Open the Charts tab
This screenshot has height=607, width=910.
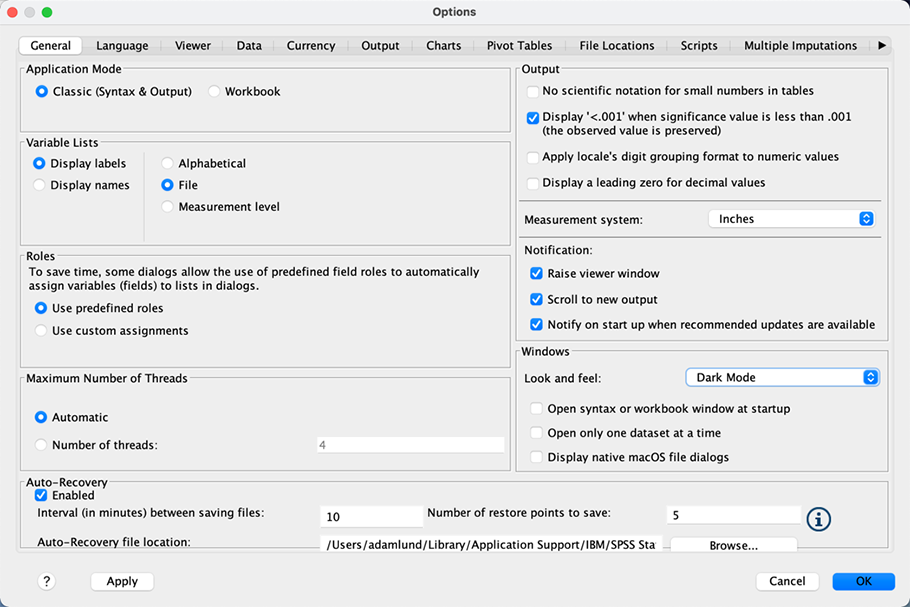coord(443,45)
